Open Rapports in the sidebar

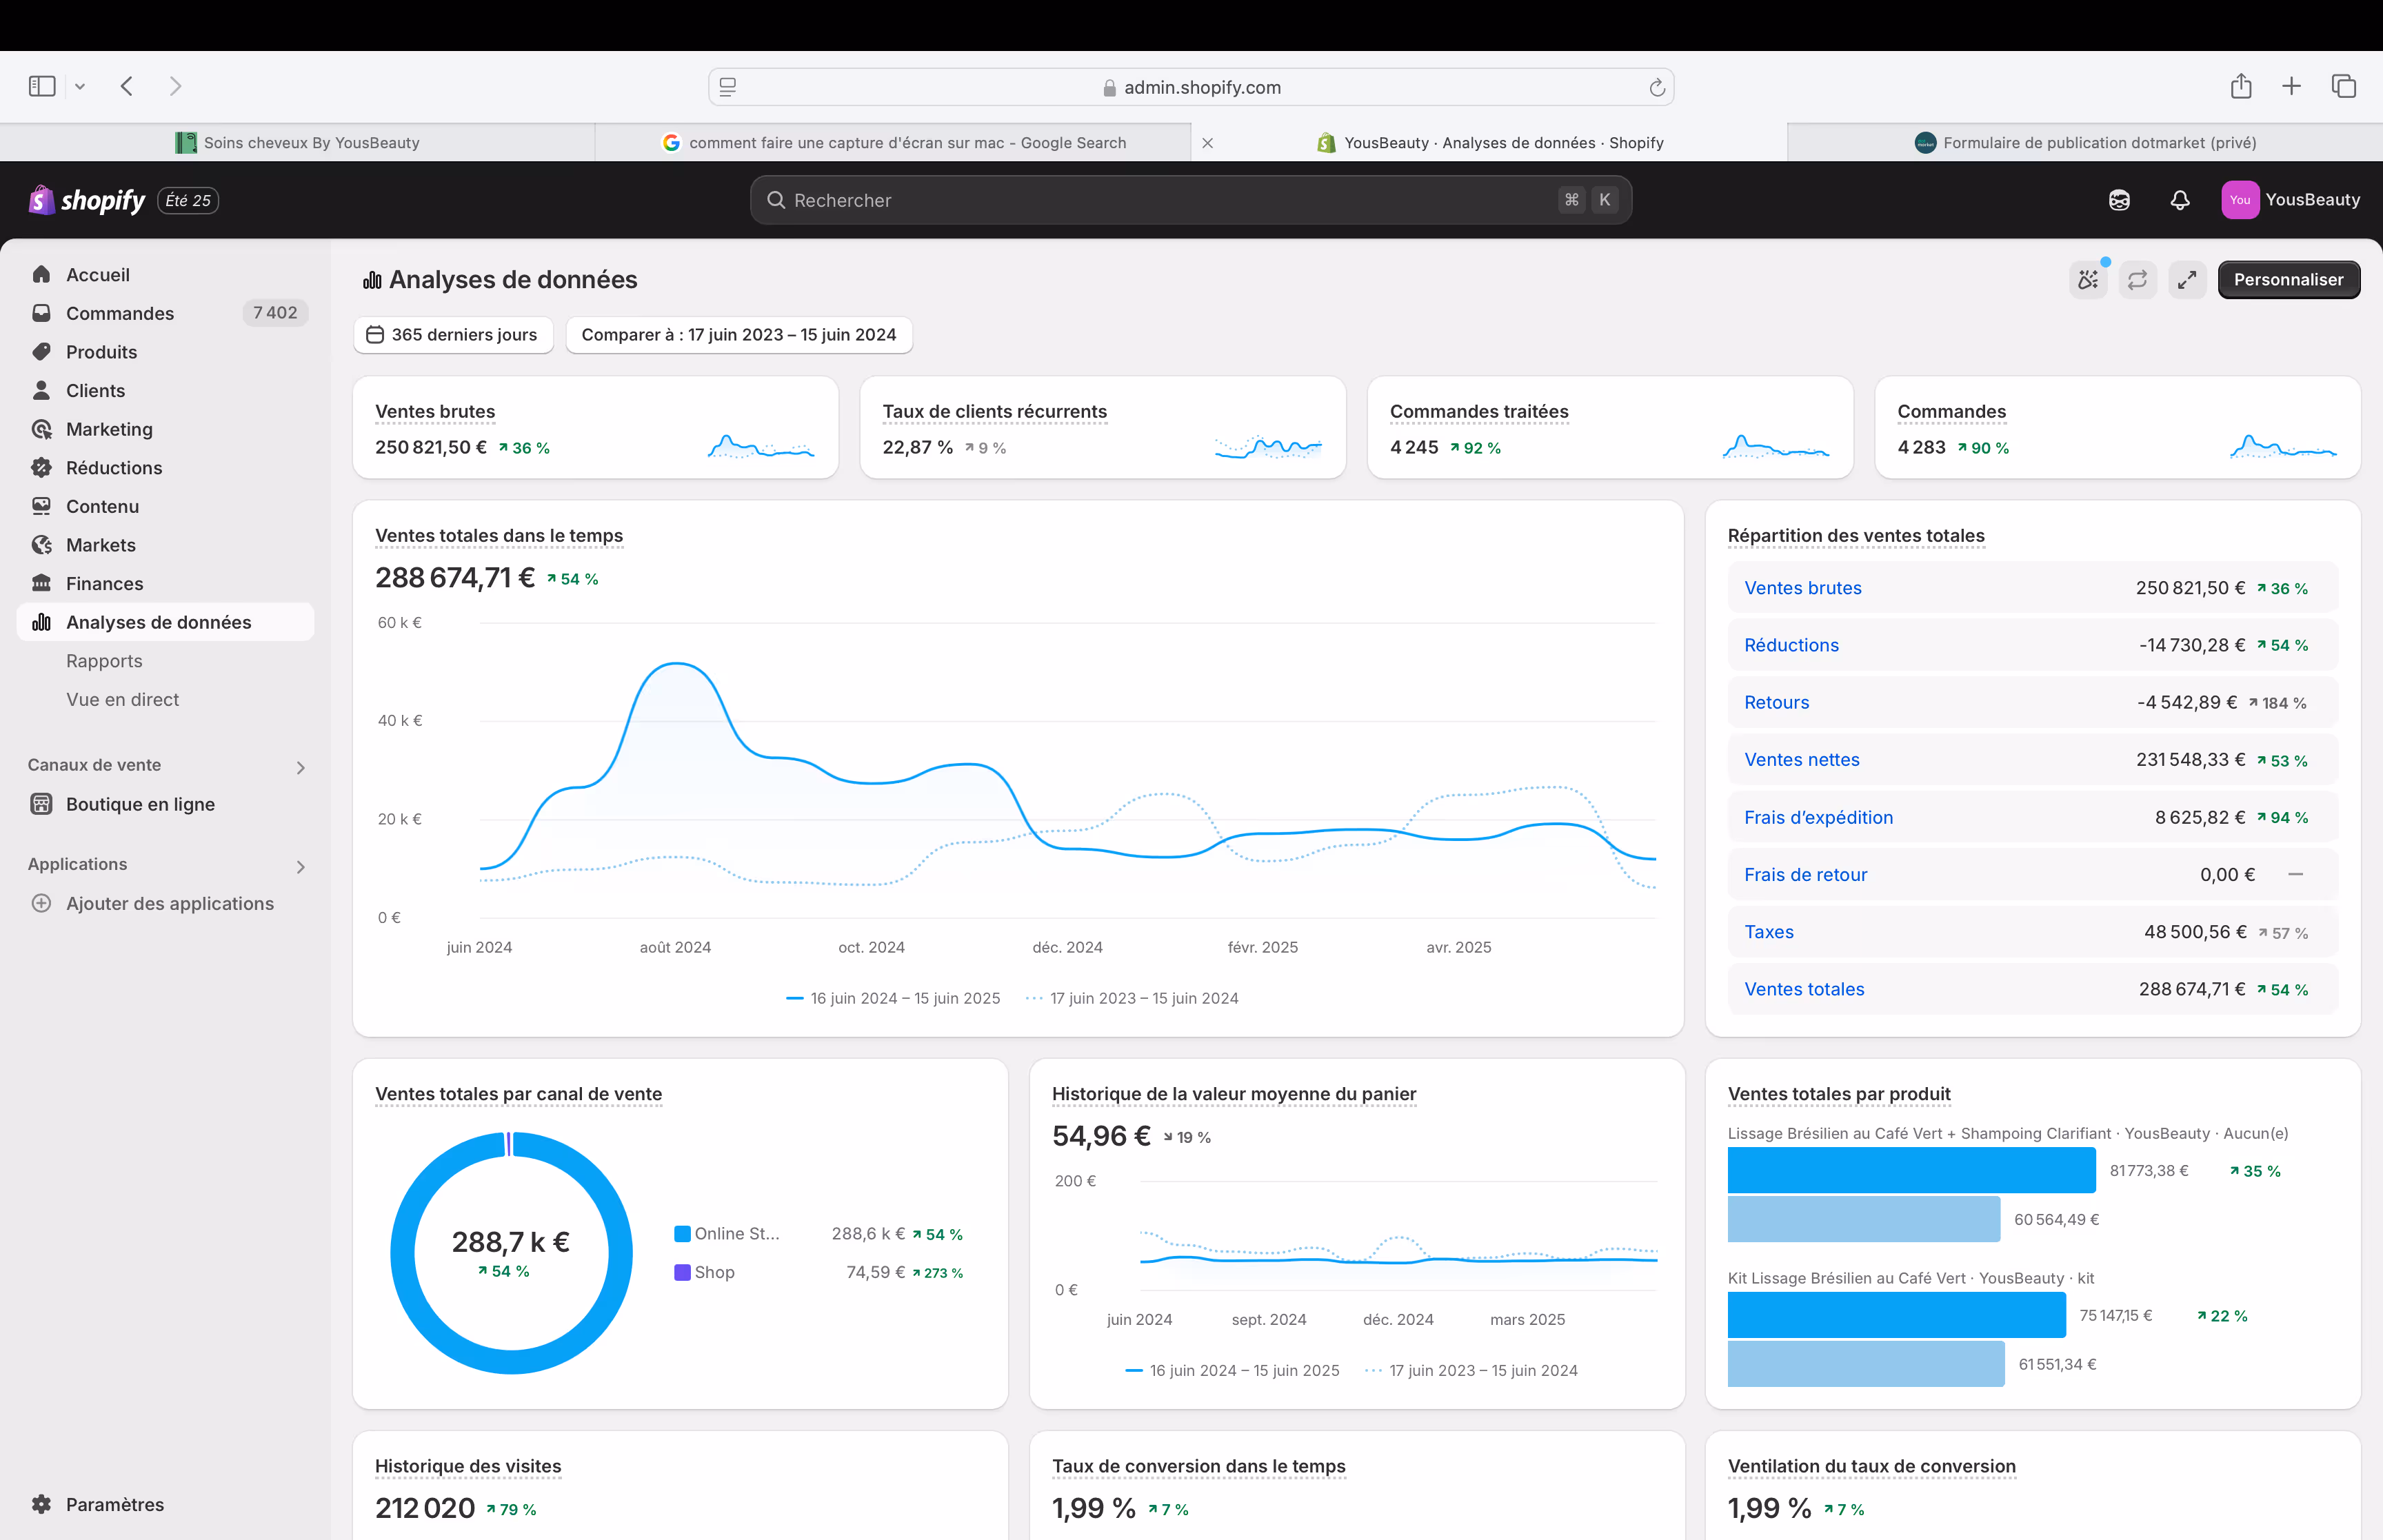(x=104, y=661)
